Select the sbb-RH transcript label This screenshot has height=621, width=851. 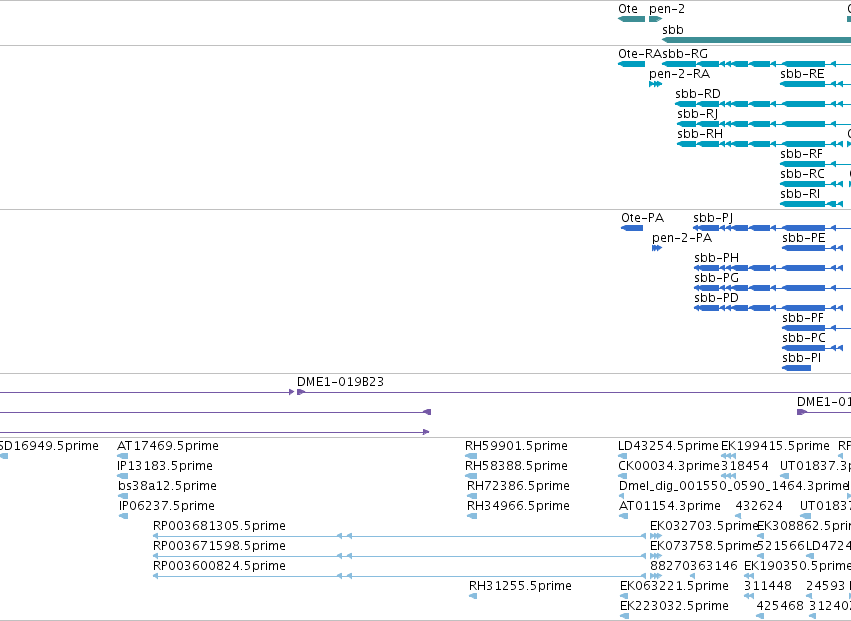700,134
